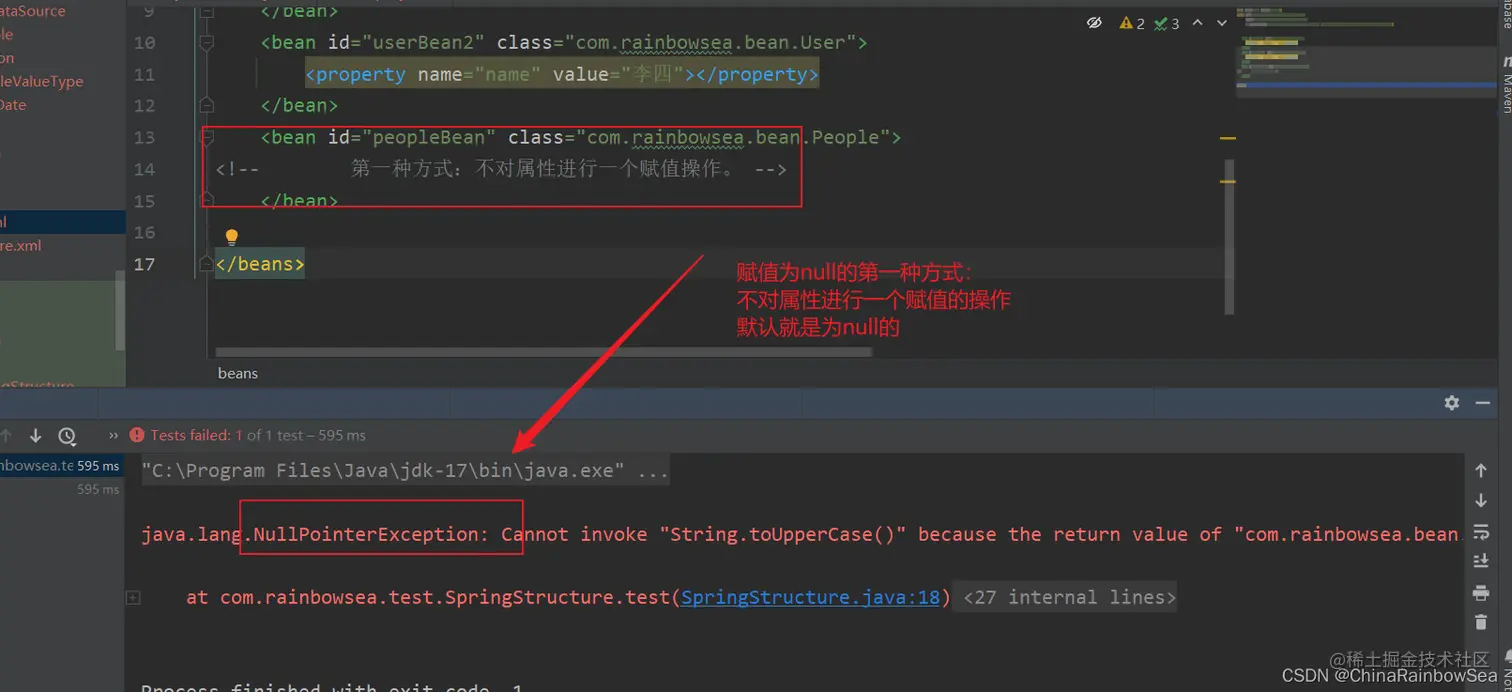Open SpringStructure.java:18 link in stack trace
1512x692 pixels.
[x=811, y=598]
